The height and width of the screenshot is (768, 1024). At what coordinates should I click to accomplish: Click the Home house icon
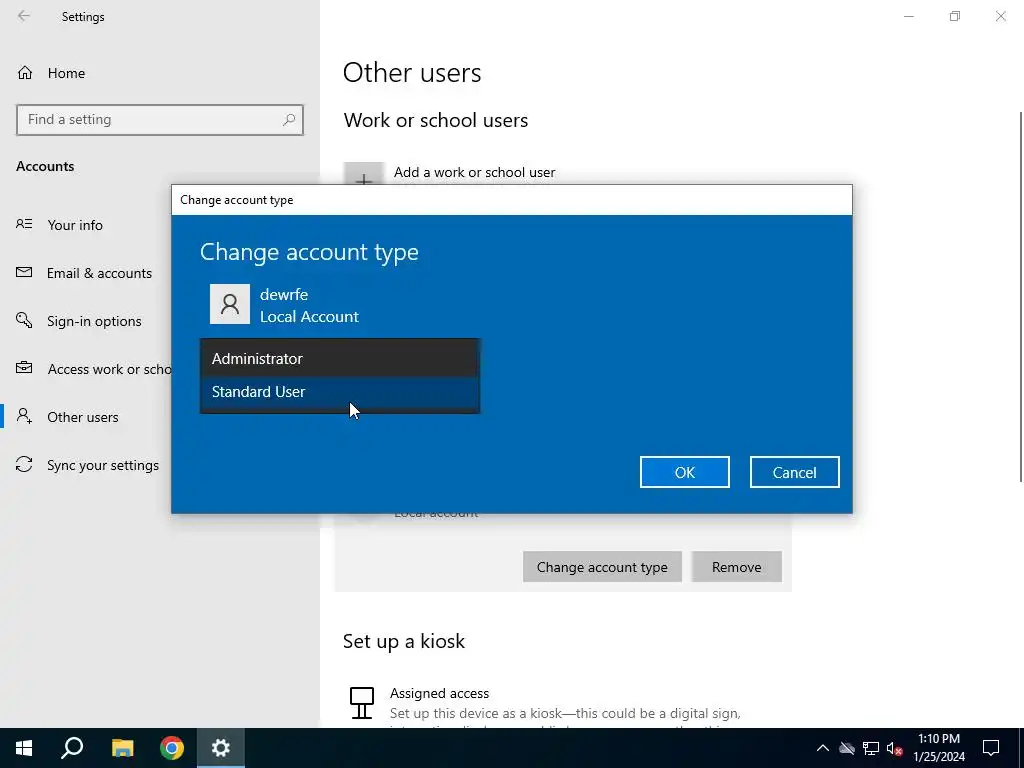(x=25, y=72)
